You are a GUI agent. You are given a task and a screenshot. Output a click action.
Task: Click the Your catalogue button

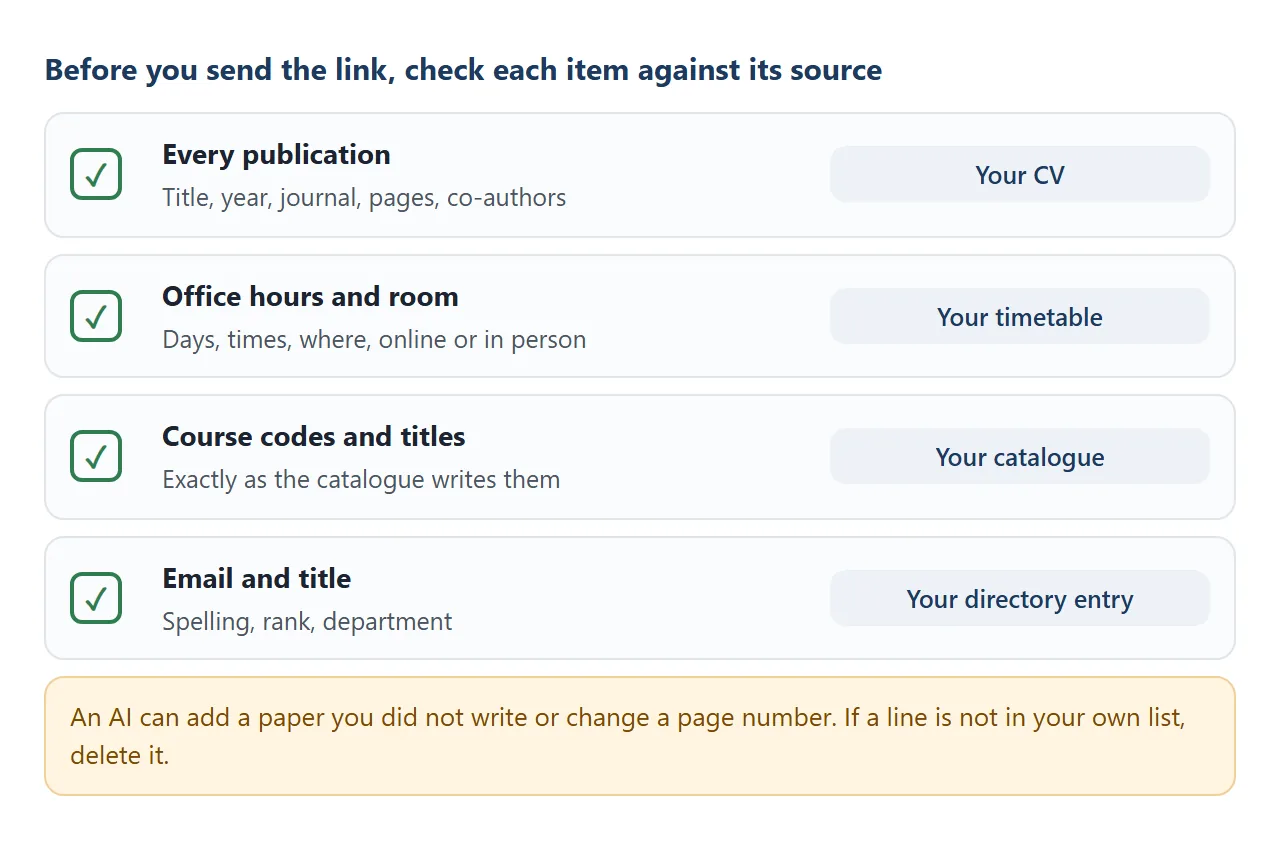click(x=1020, y=456)
